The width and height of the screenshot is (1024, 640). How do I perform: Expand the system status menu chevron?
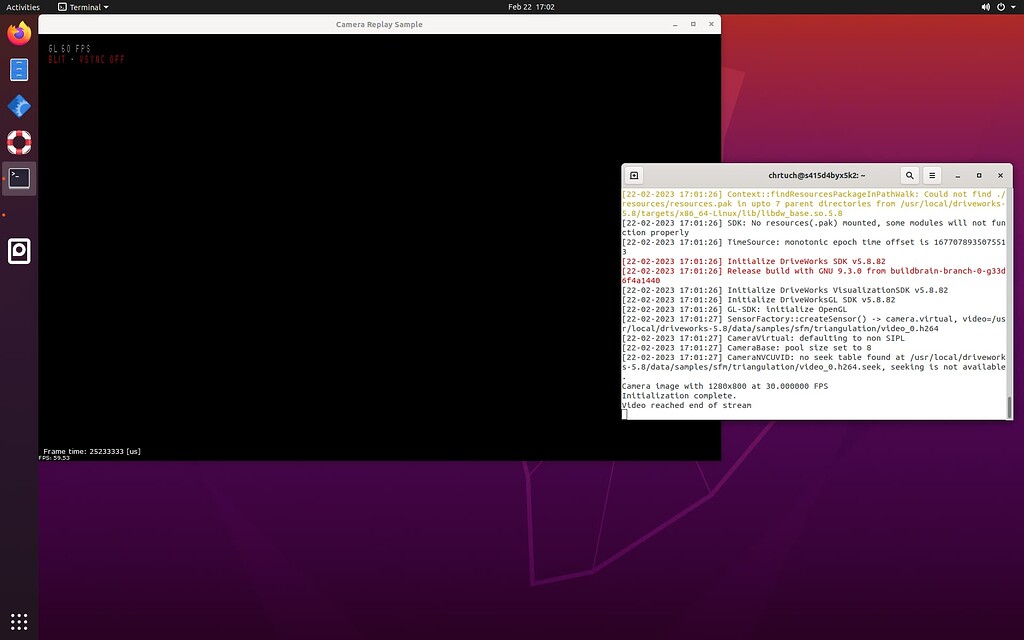tap(1013, 5)
